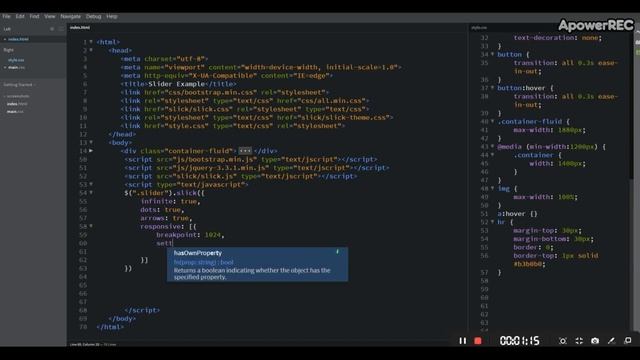This screenshot has width=640, height=360.
Task: Click the closing </script> tag on line 68
Action: [142, 310]
